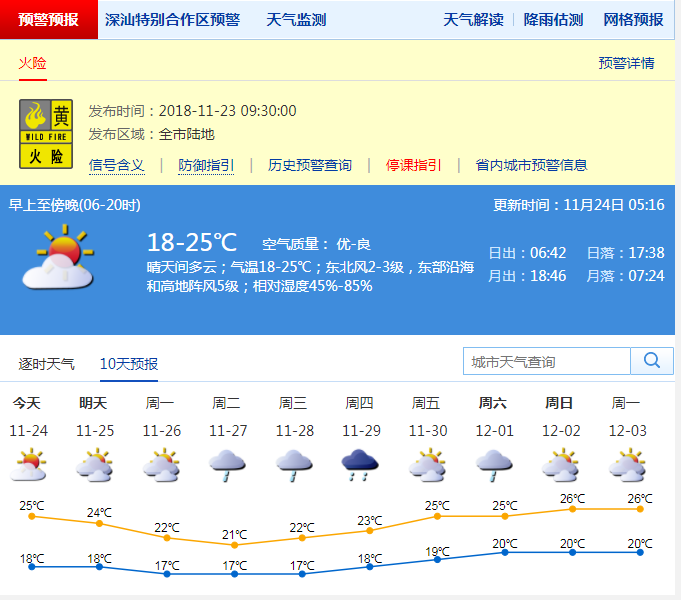Switch to 逐时天气 hourly forecast tab
This screenshot has height=600, width=681.
pos(47,363)
